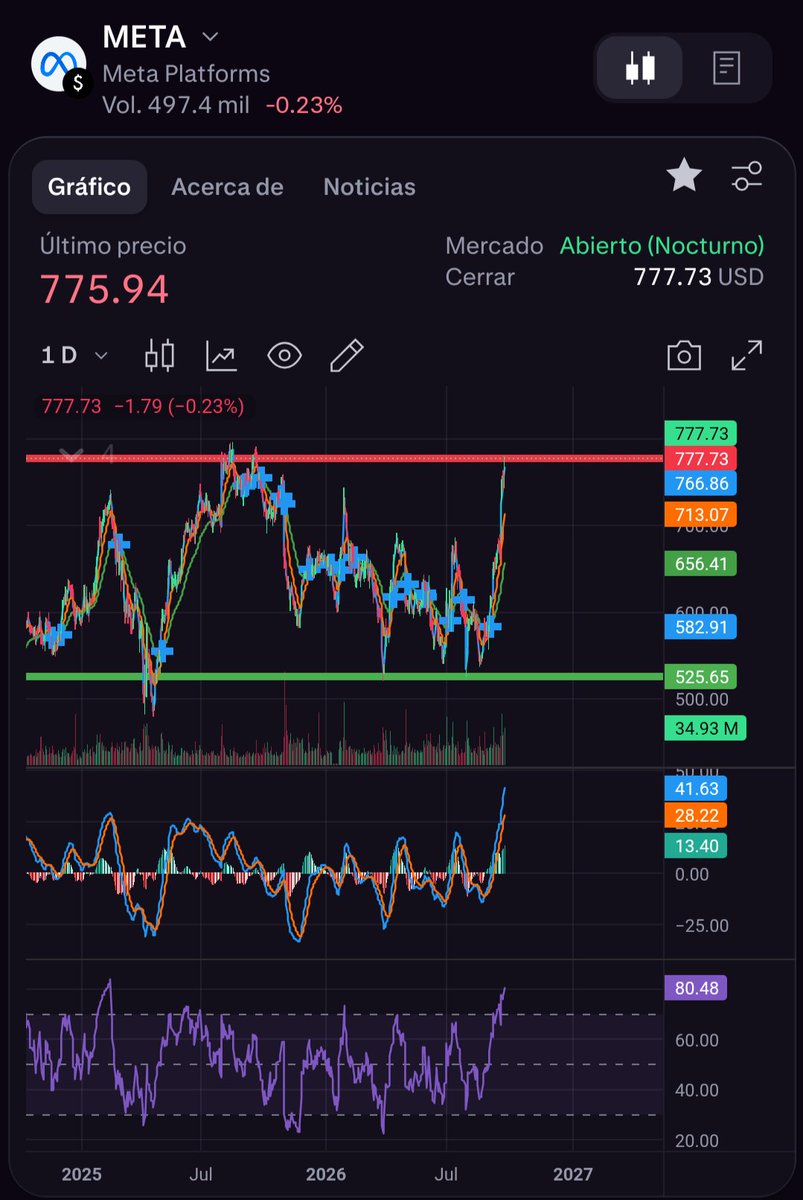The width and height of the screenshot is (803, 1200).
Task: Take chart snapshot with camera icon
Action: pyautogui.click(x=684, y=355)
